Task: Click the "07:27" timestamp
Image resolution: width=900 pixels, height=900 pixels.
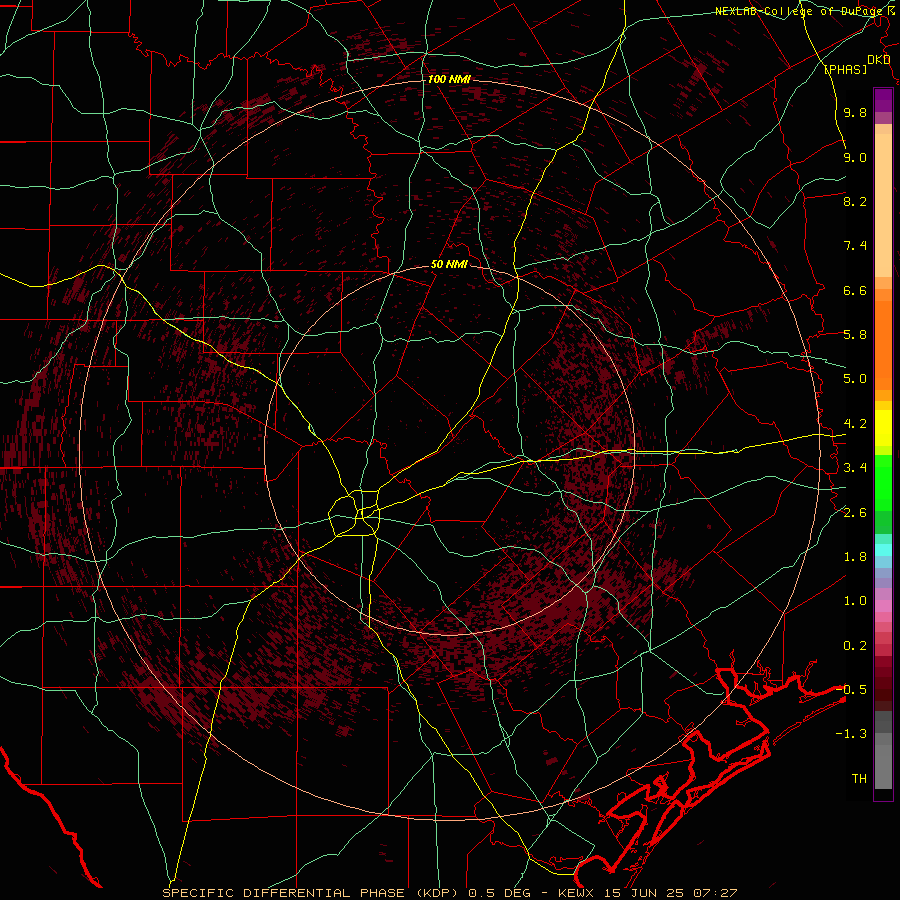Action: pos(718,893)
